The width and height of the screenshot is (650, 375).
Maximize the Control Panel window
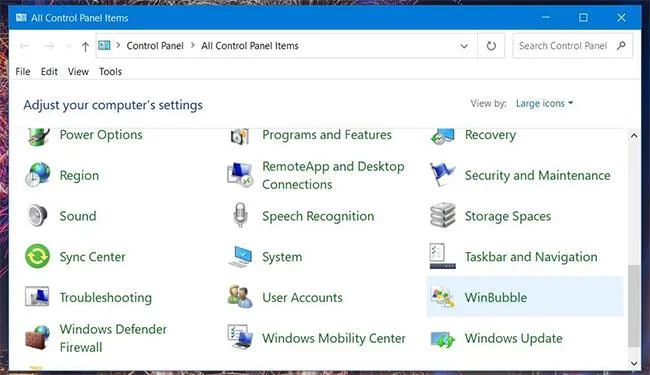[583, 17]
